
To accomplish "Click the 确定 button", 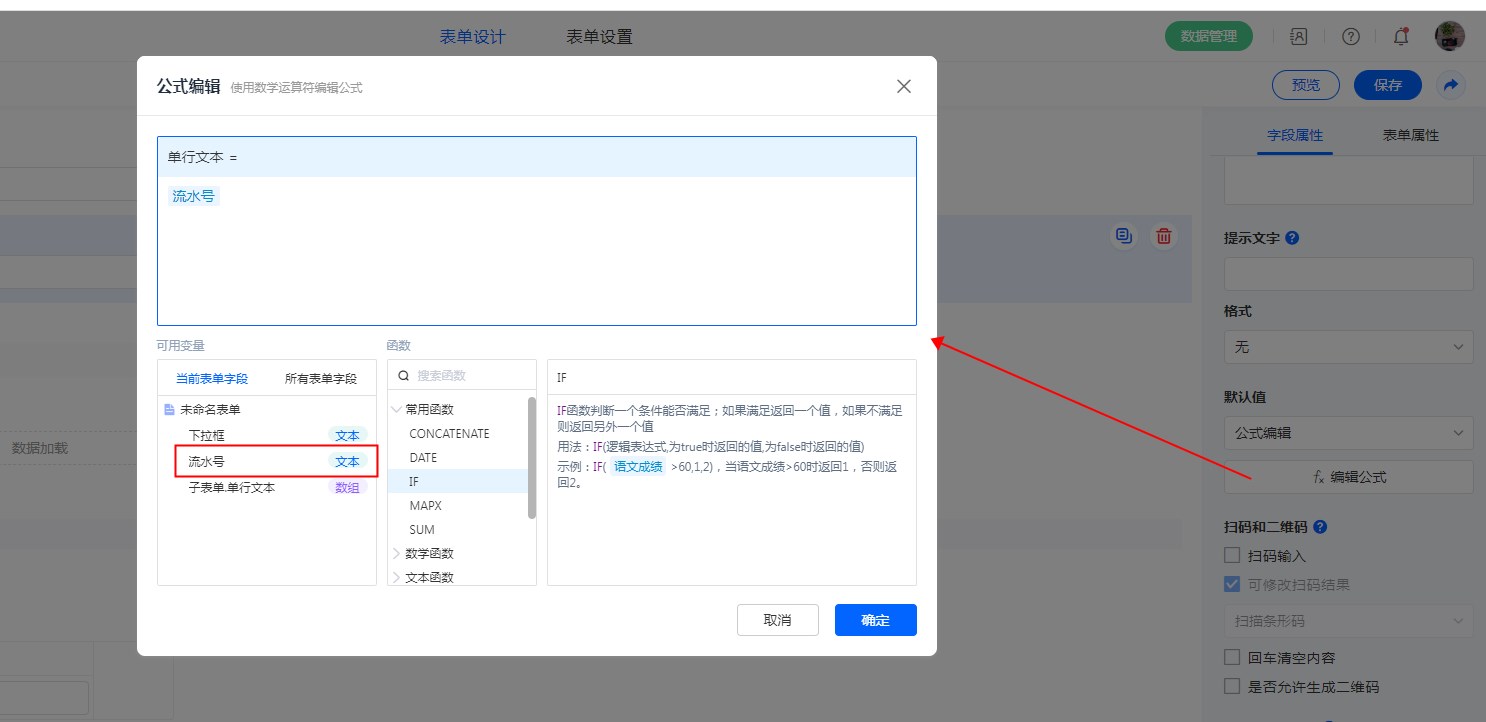I will (875, 620).
